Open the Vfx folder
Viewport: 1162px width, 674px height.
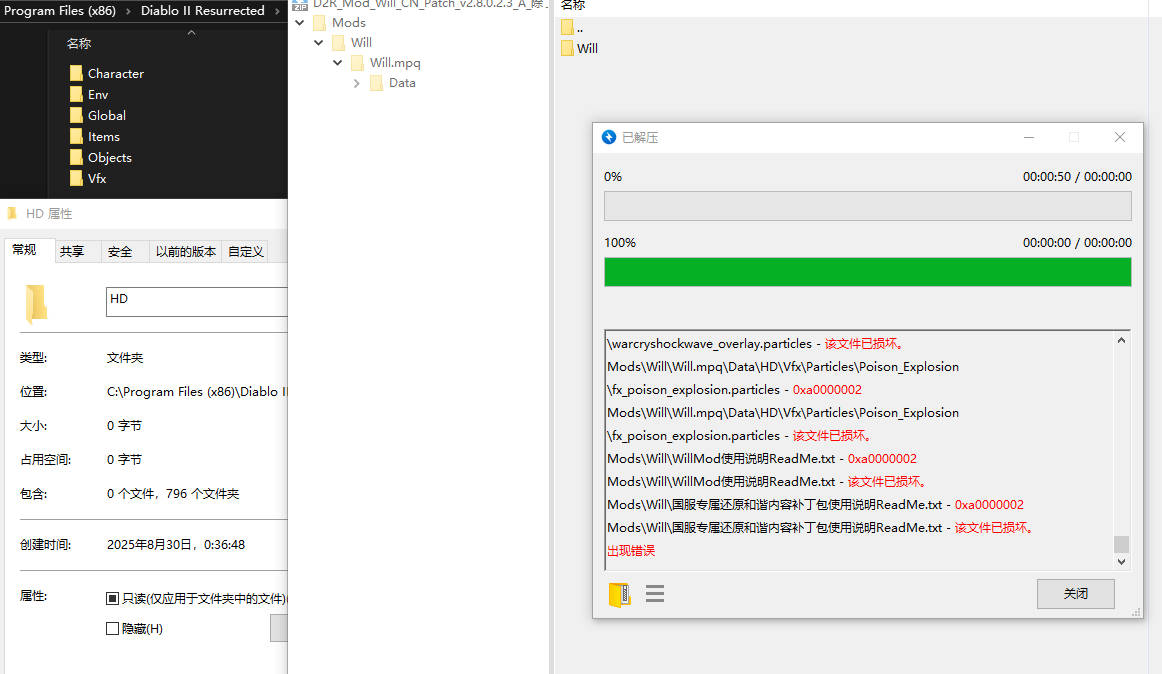[96, 178]
